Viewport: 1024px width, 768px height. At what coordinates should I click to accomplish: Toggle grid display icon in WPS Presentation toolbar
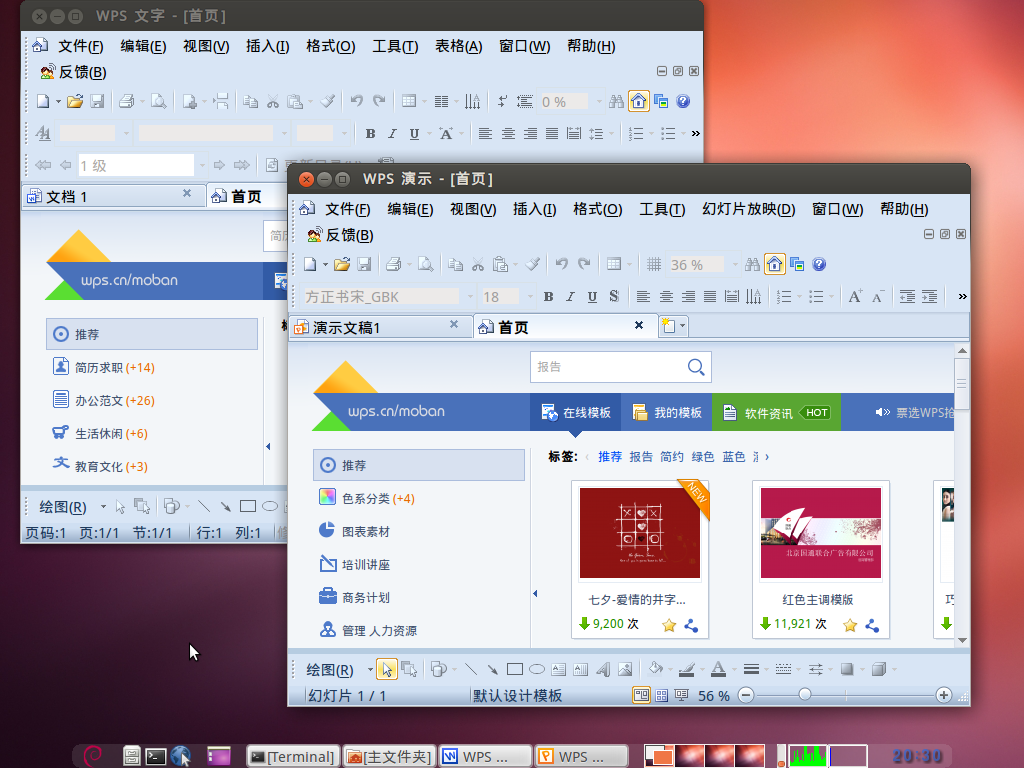(x=654, y=264)
